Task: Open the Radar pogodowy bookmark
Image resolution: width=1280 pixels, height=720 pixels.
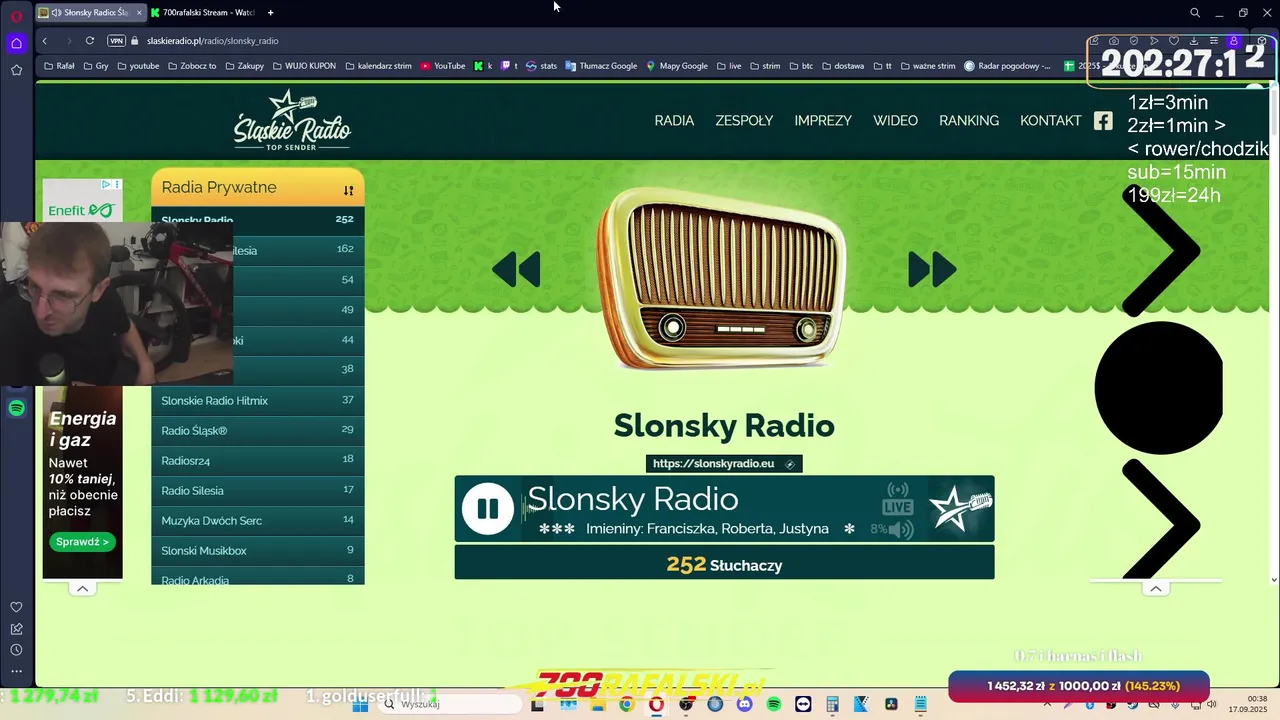Action: [1008, 66]
